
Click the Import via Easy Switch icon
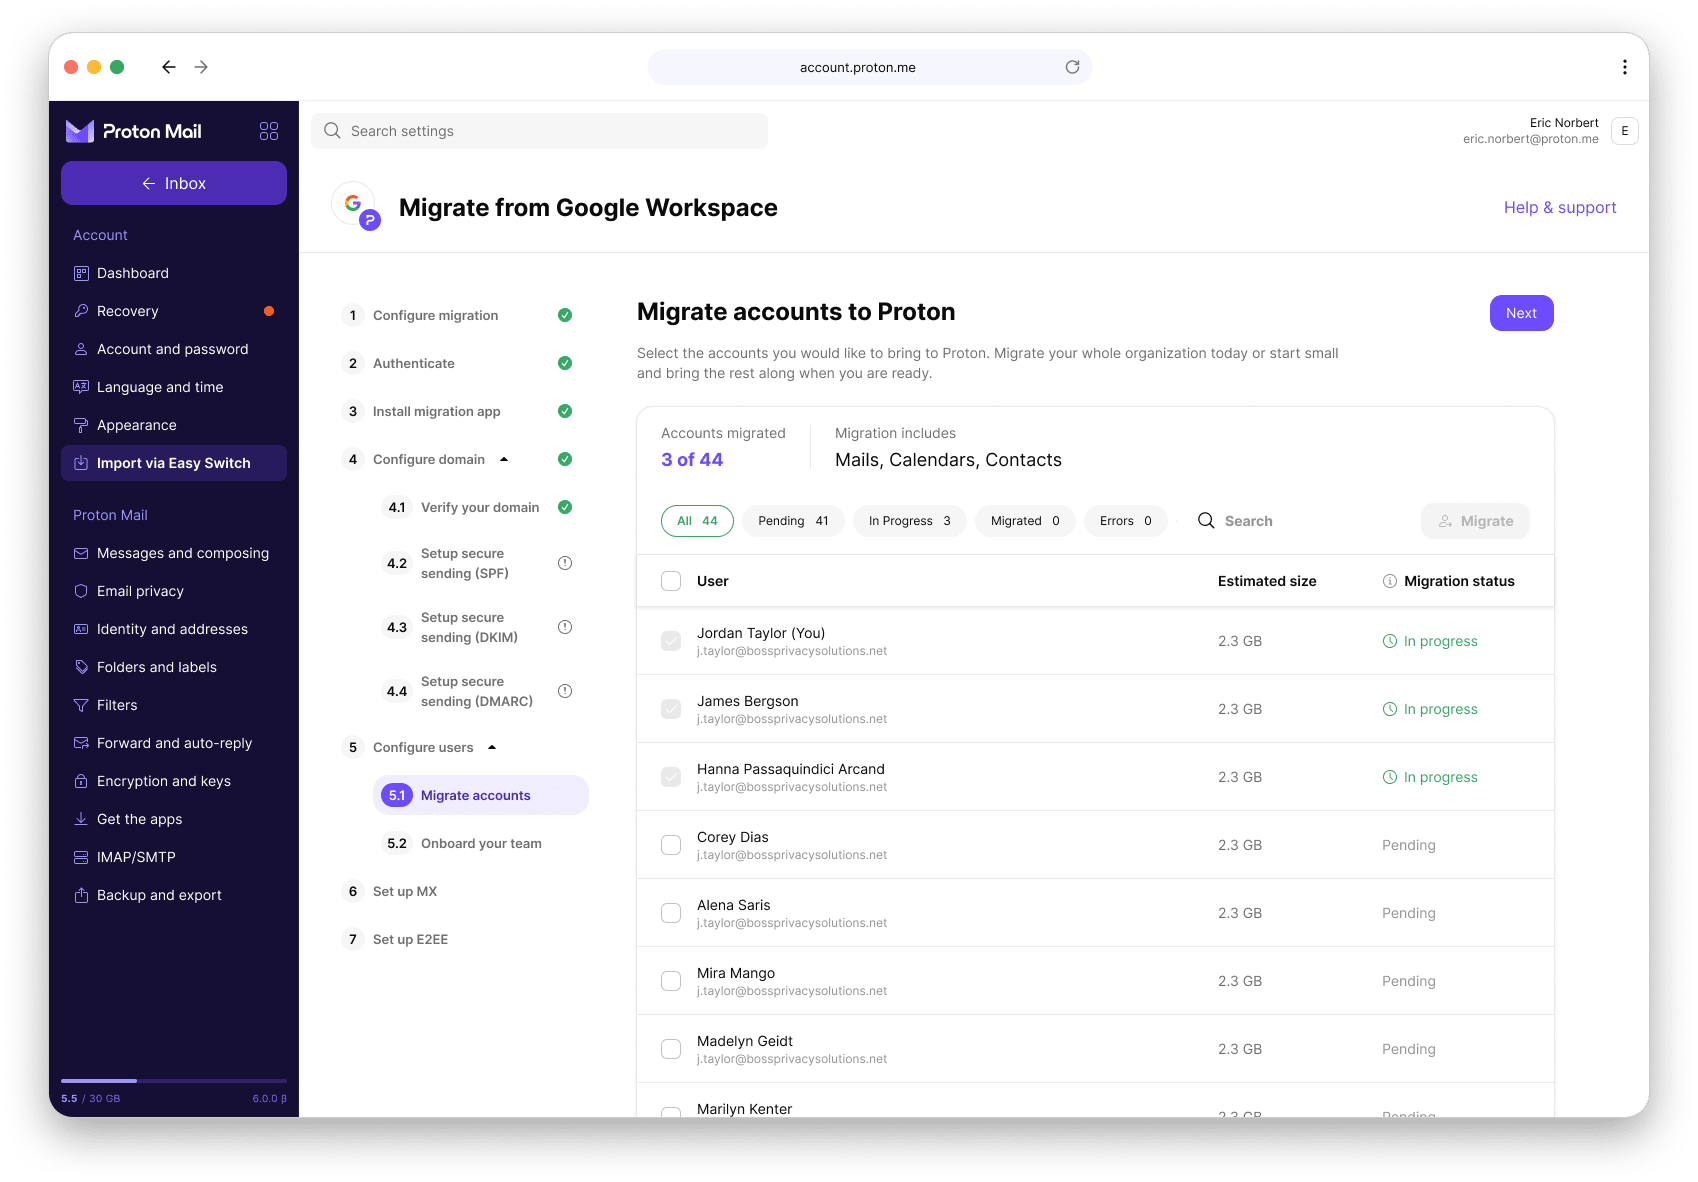[81, 463]
